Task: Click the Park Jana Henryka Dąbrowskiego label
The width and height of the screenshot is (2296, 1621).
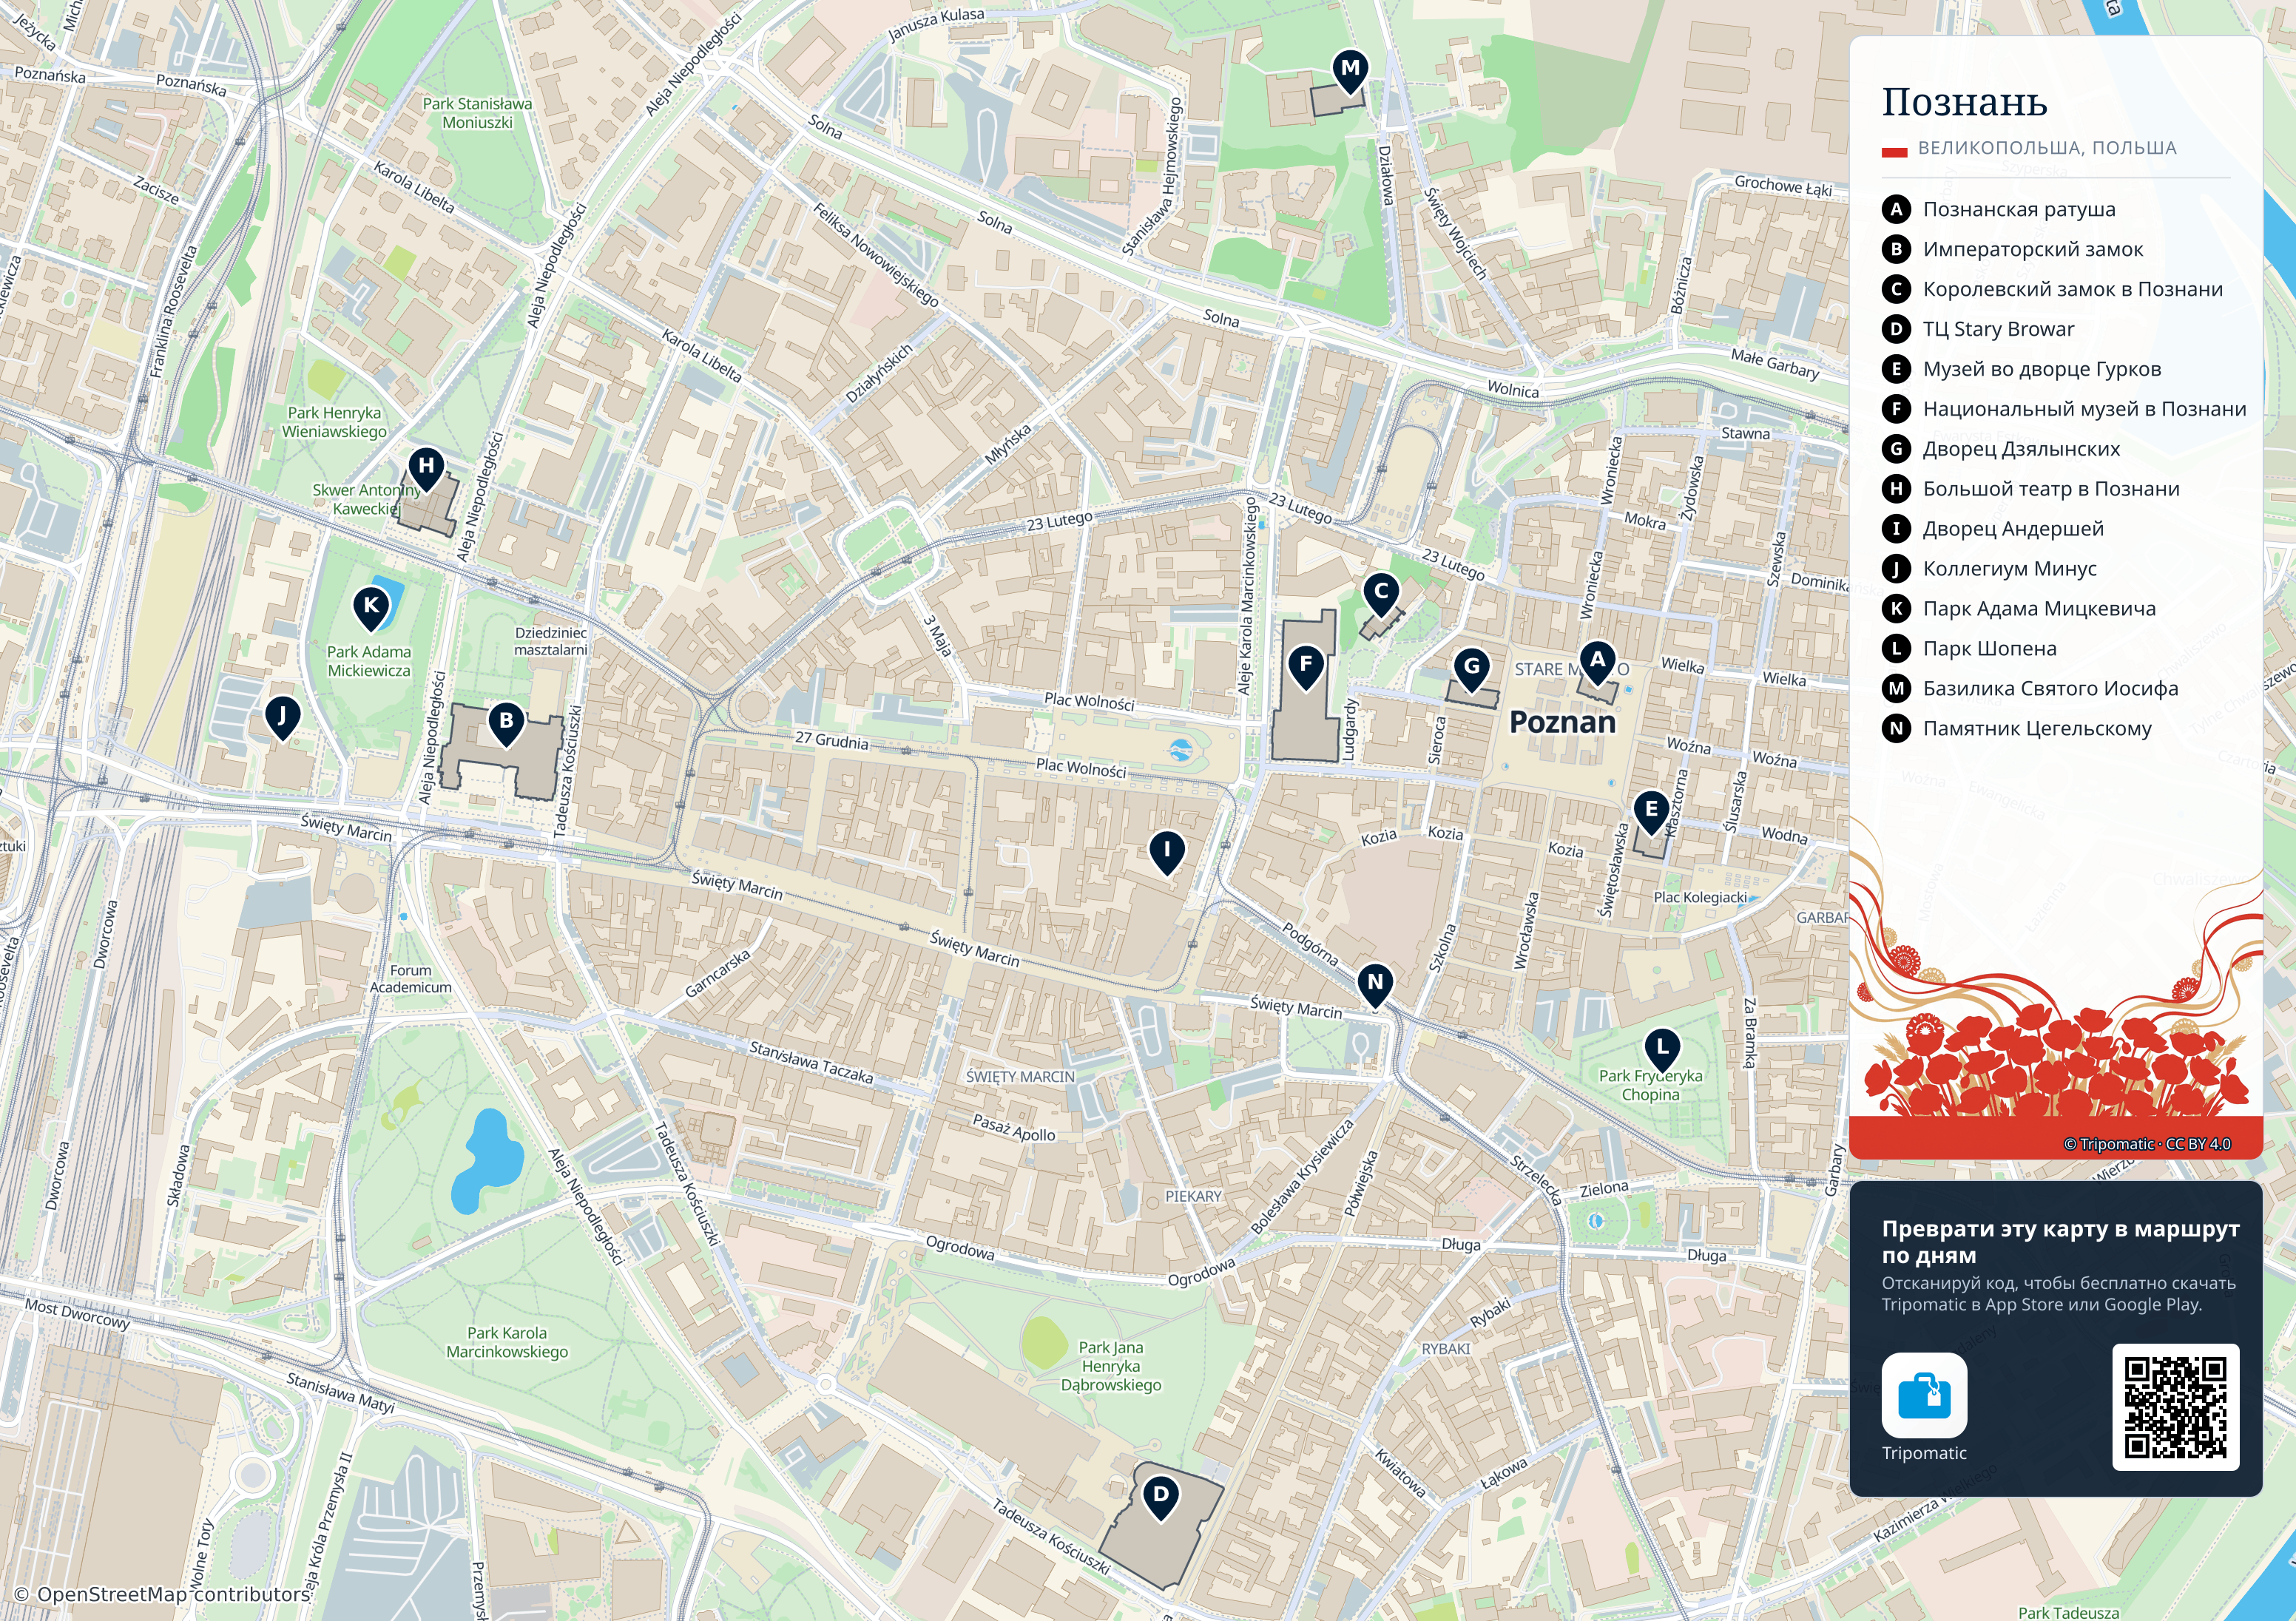Action: [x=1111, y=1366]
